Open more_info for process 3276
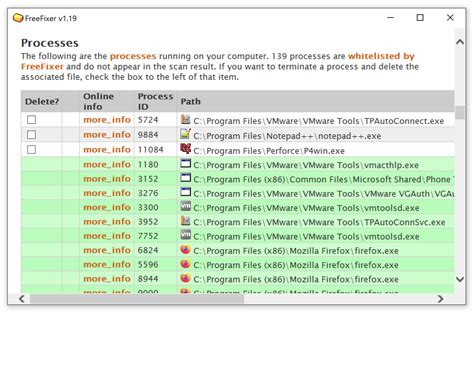Image resolution: width=474 pixels, height=367 pixels. click(x=107, y=193)
